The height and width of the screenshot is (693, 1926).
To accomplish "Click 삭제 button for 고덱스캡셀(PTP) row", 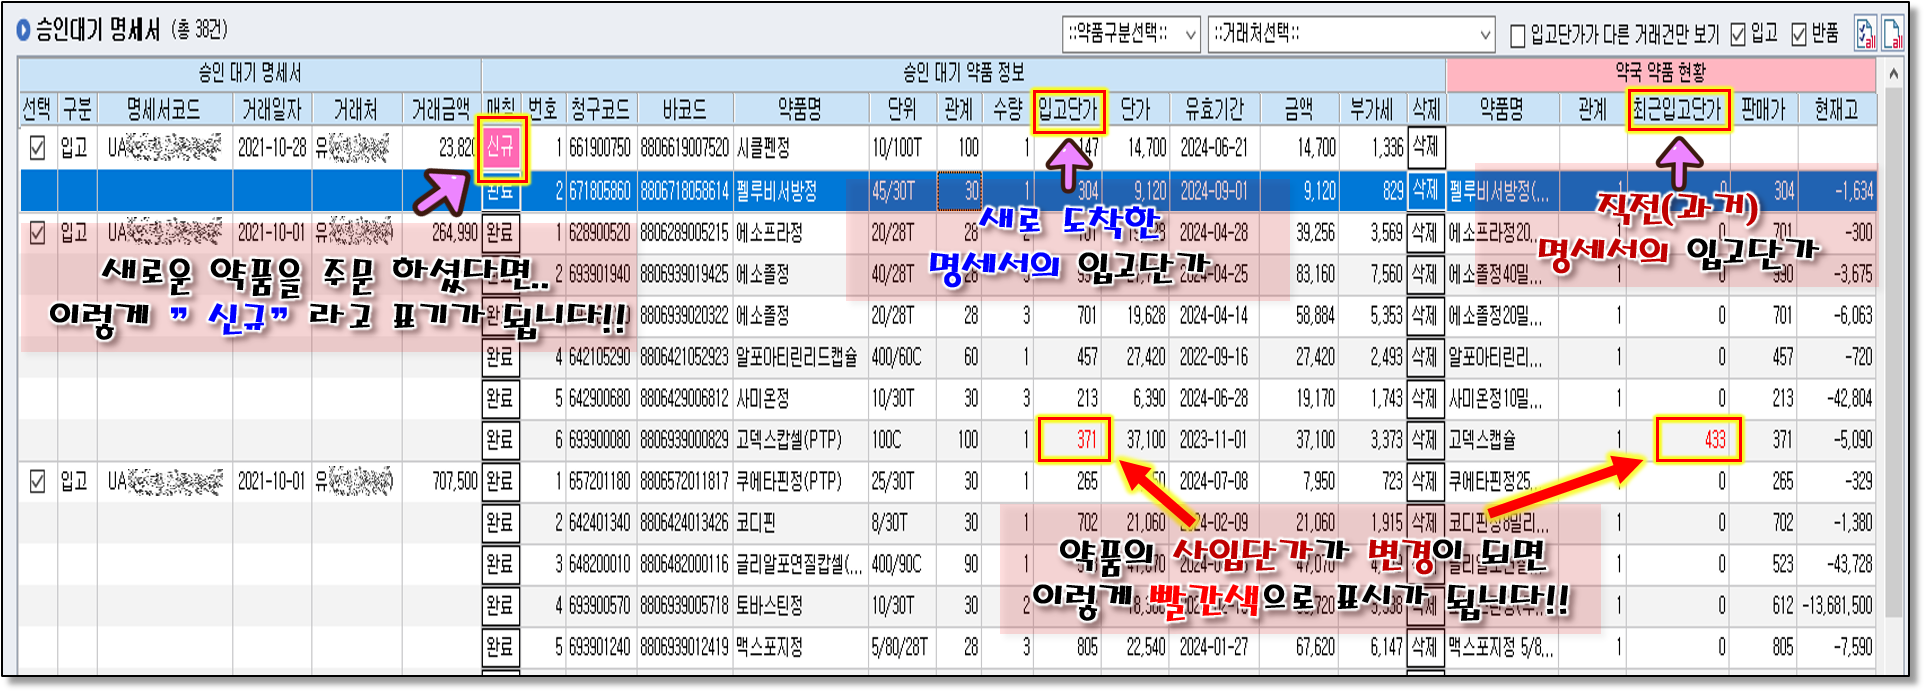I will click(x=1425, y=440).
